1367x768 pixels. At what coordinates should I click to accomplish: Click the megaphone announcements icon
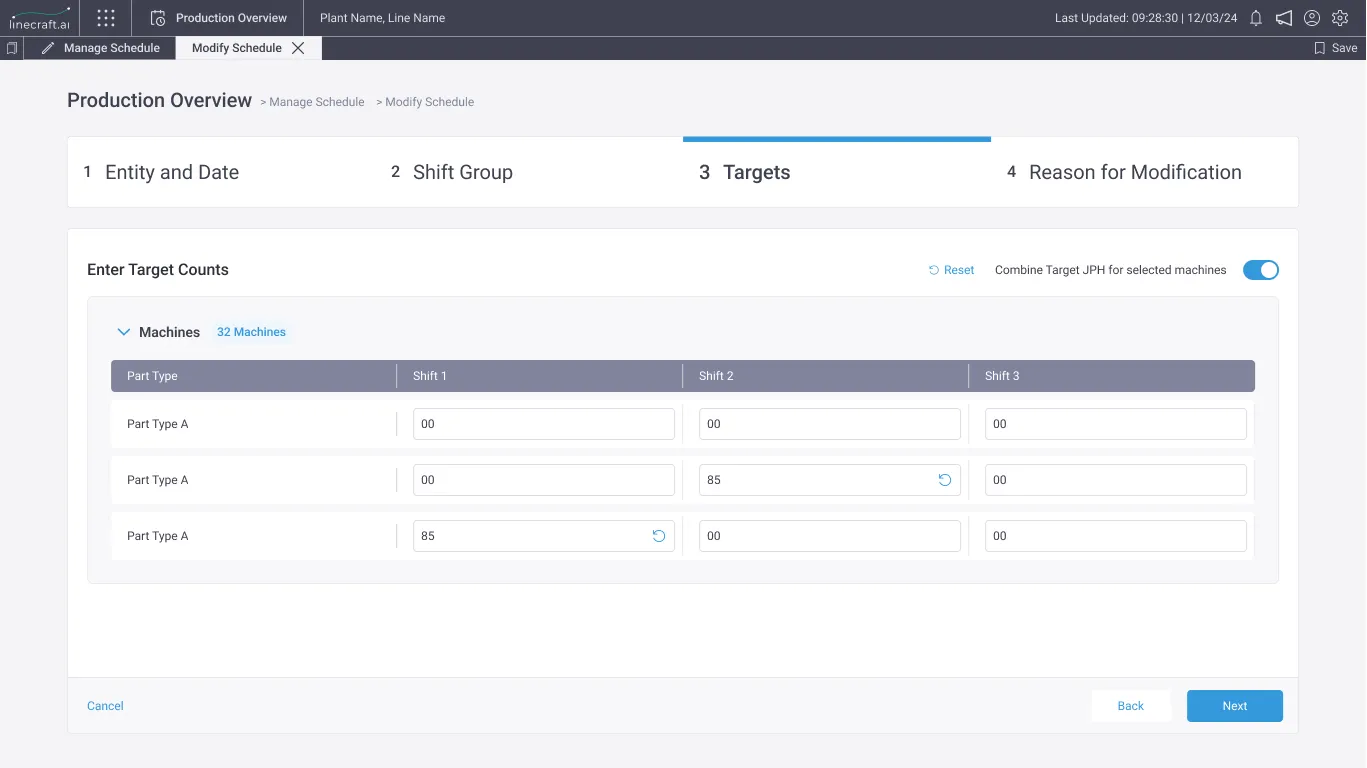pos(1284,18)
